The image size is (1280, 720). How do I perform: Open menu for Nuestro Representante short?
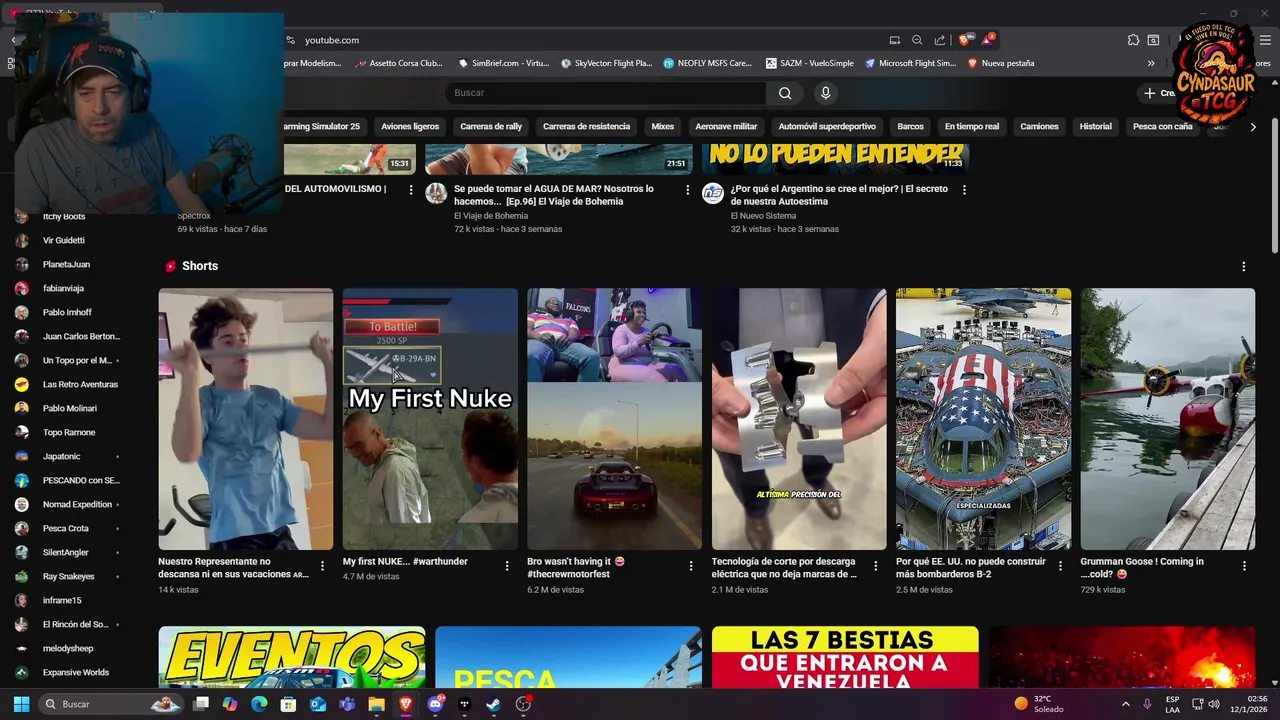[x=322, y=566]
